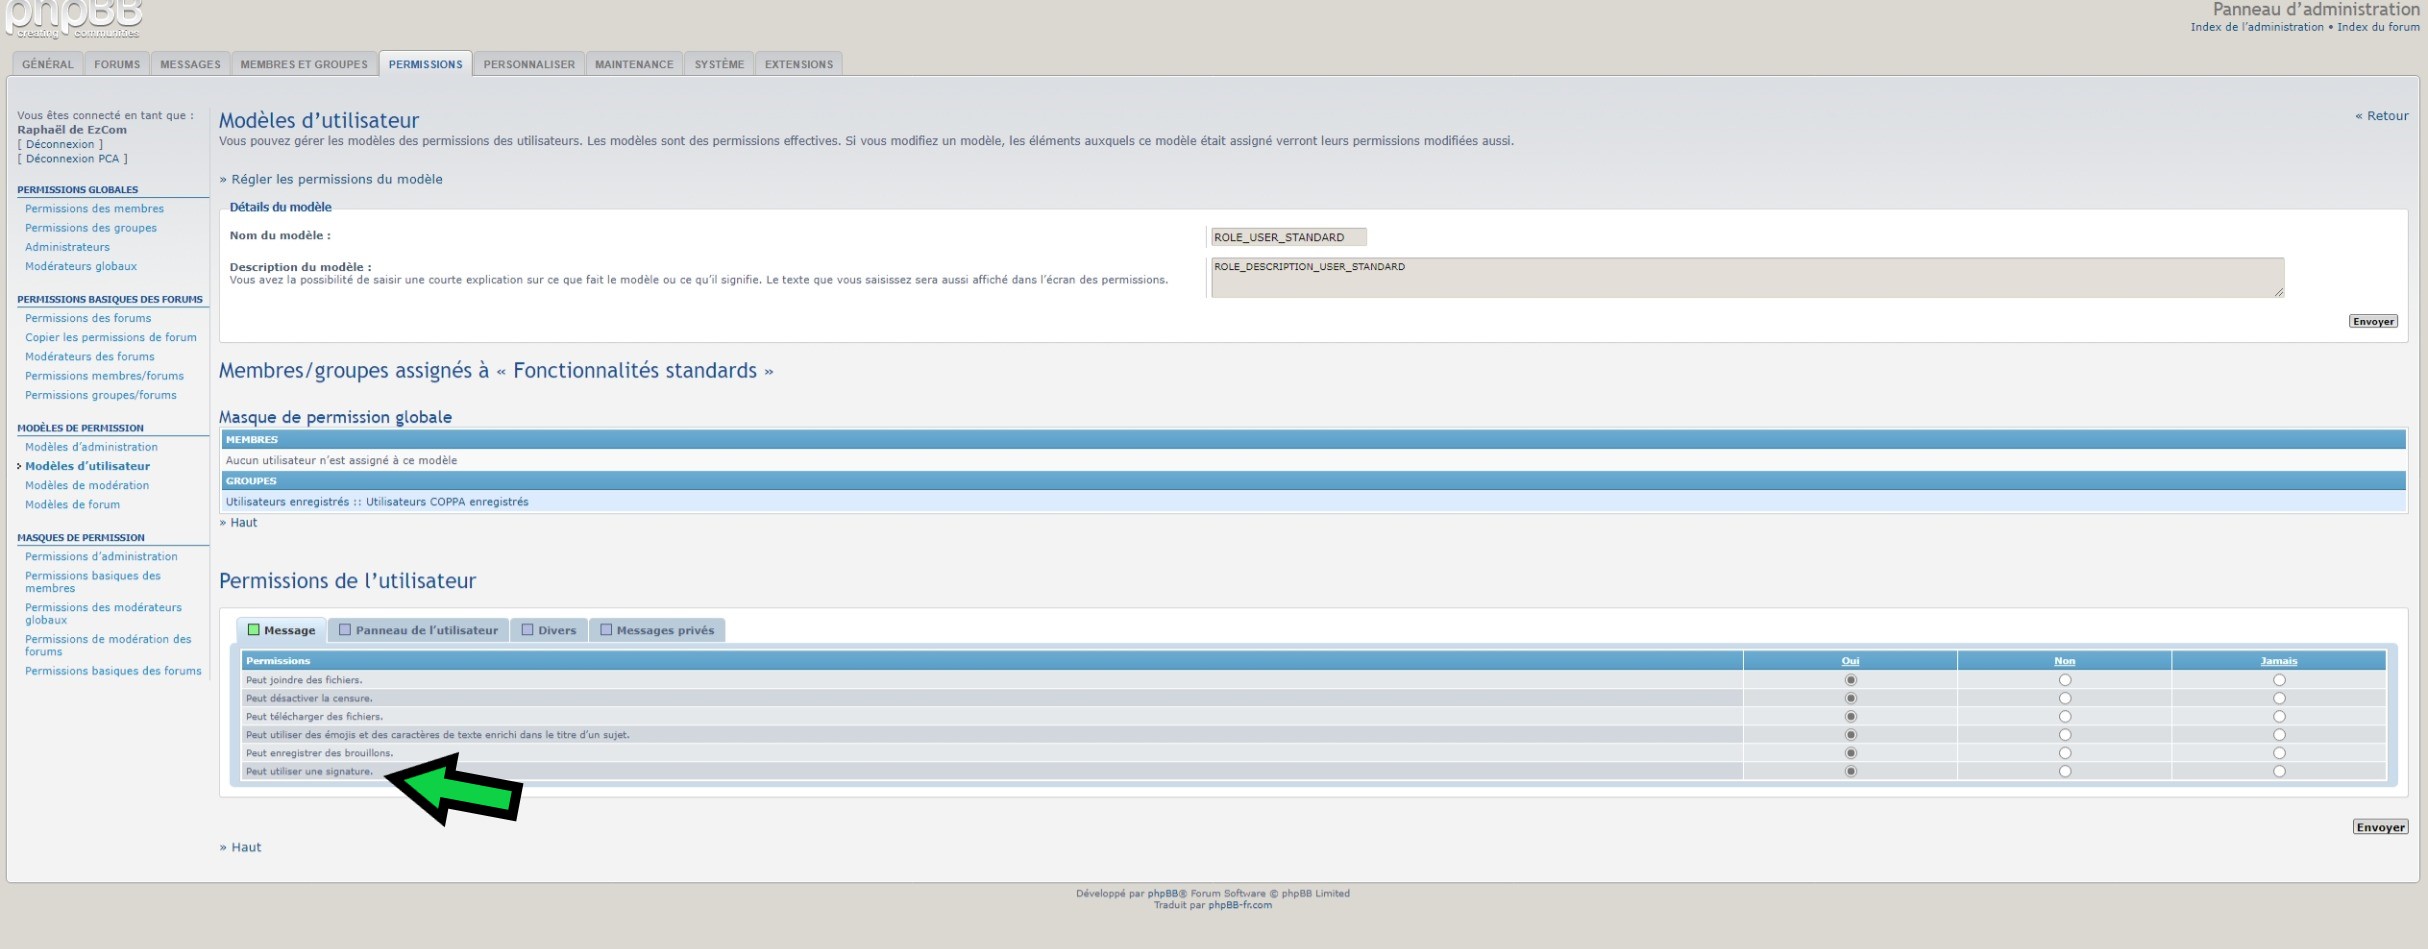Go to the EXTENSIONS top tab
Screen dimensions: 2428x949
pyautogui.click(x=798, y=64)
